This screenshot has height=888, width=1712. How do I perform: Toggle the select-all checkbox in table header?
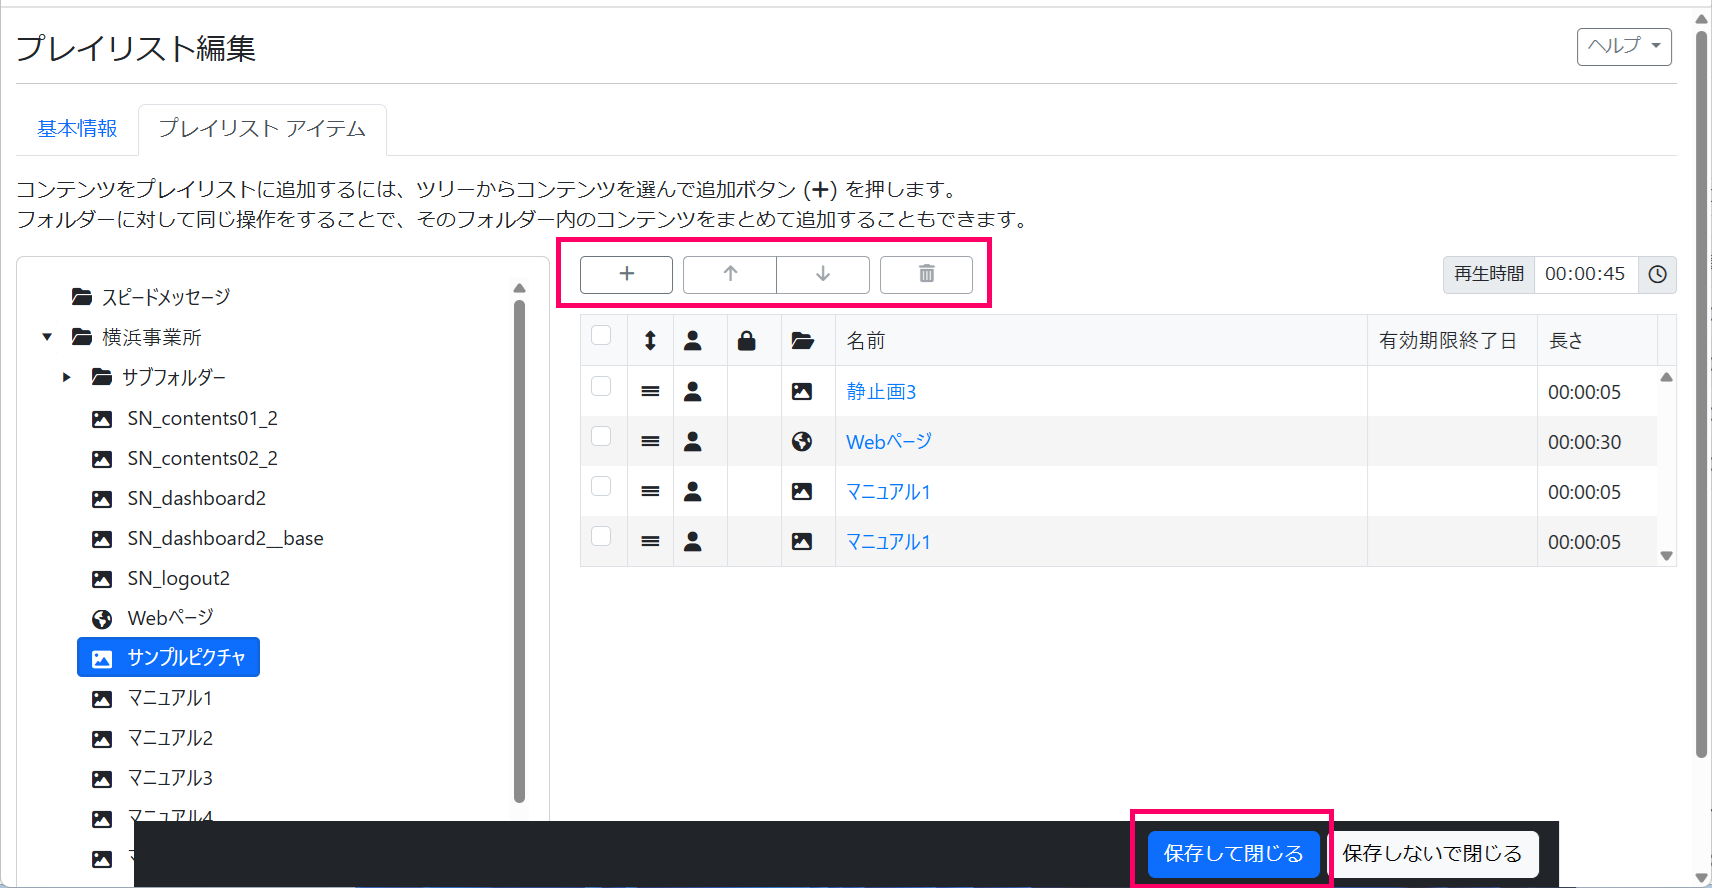tap(601, 336)
